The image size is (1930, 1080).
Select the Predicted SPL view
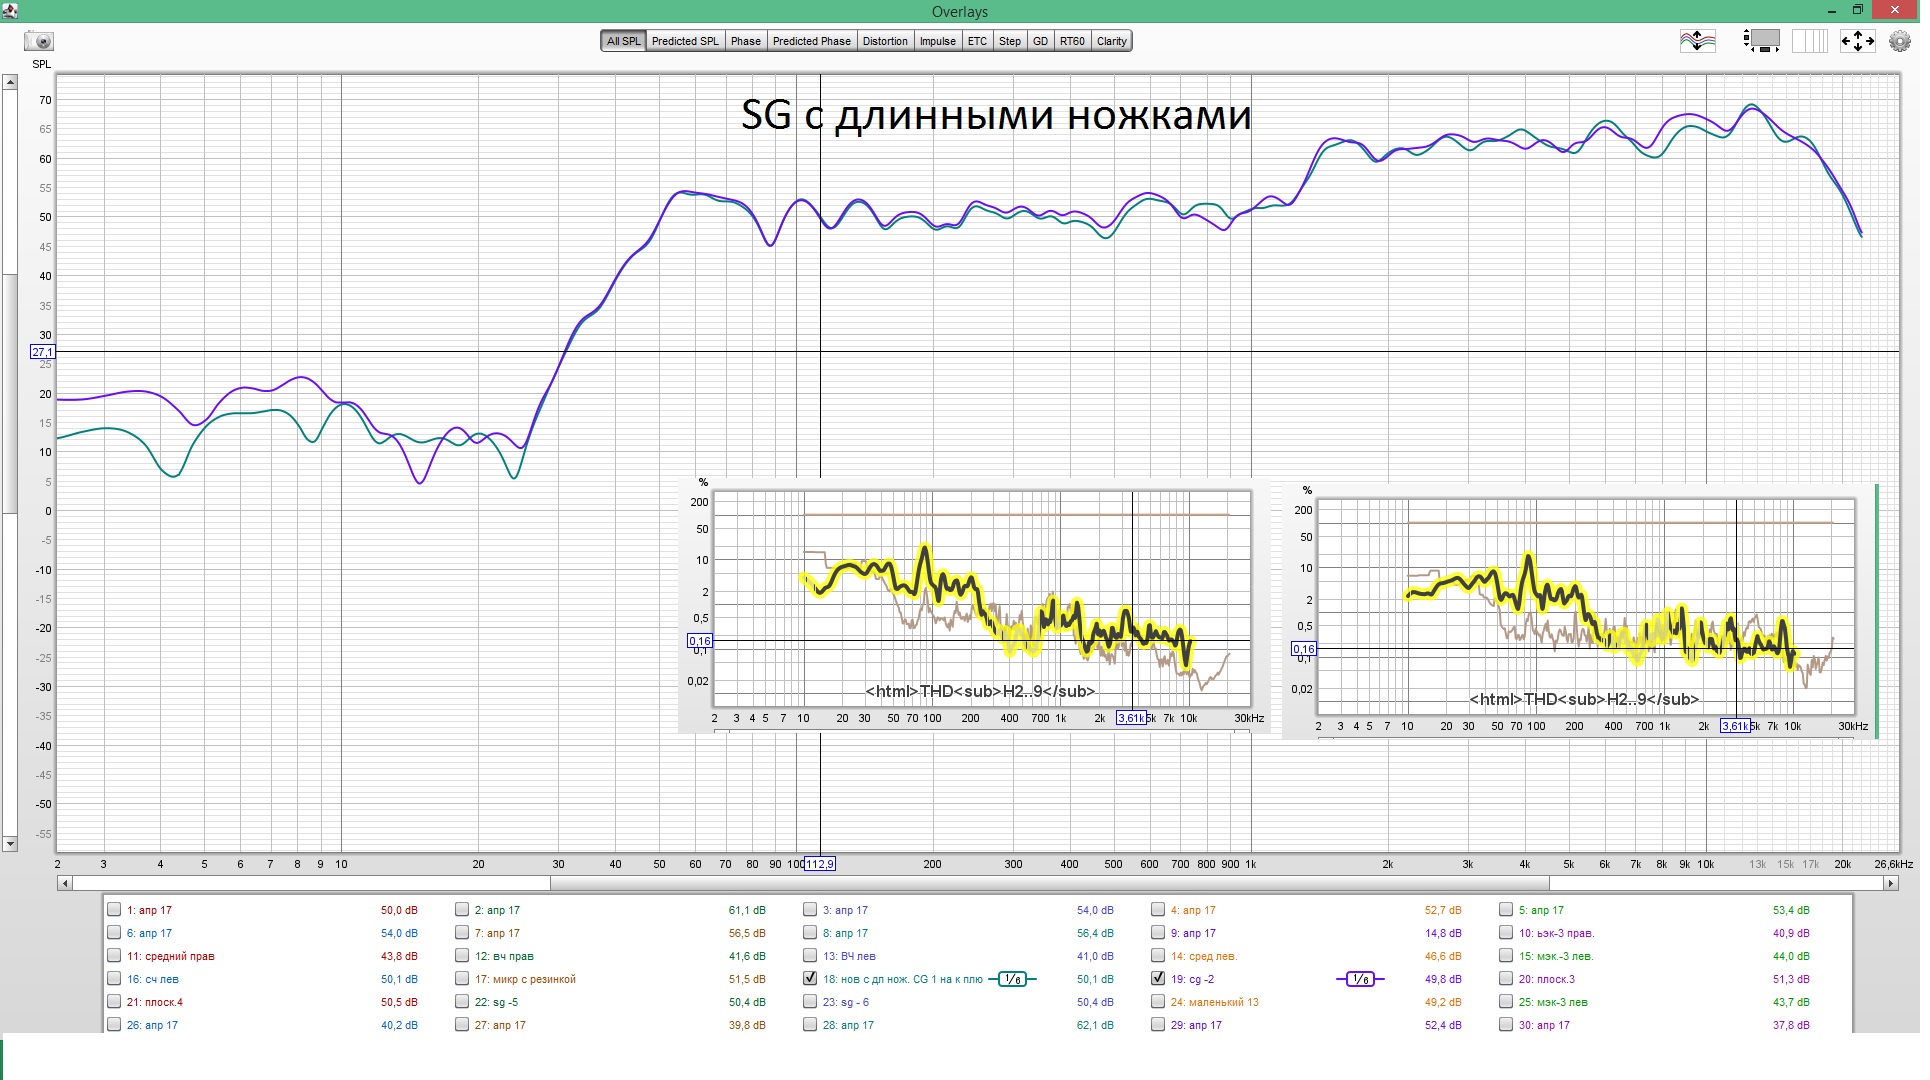click(x=685, y=41)
